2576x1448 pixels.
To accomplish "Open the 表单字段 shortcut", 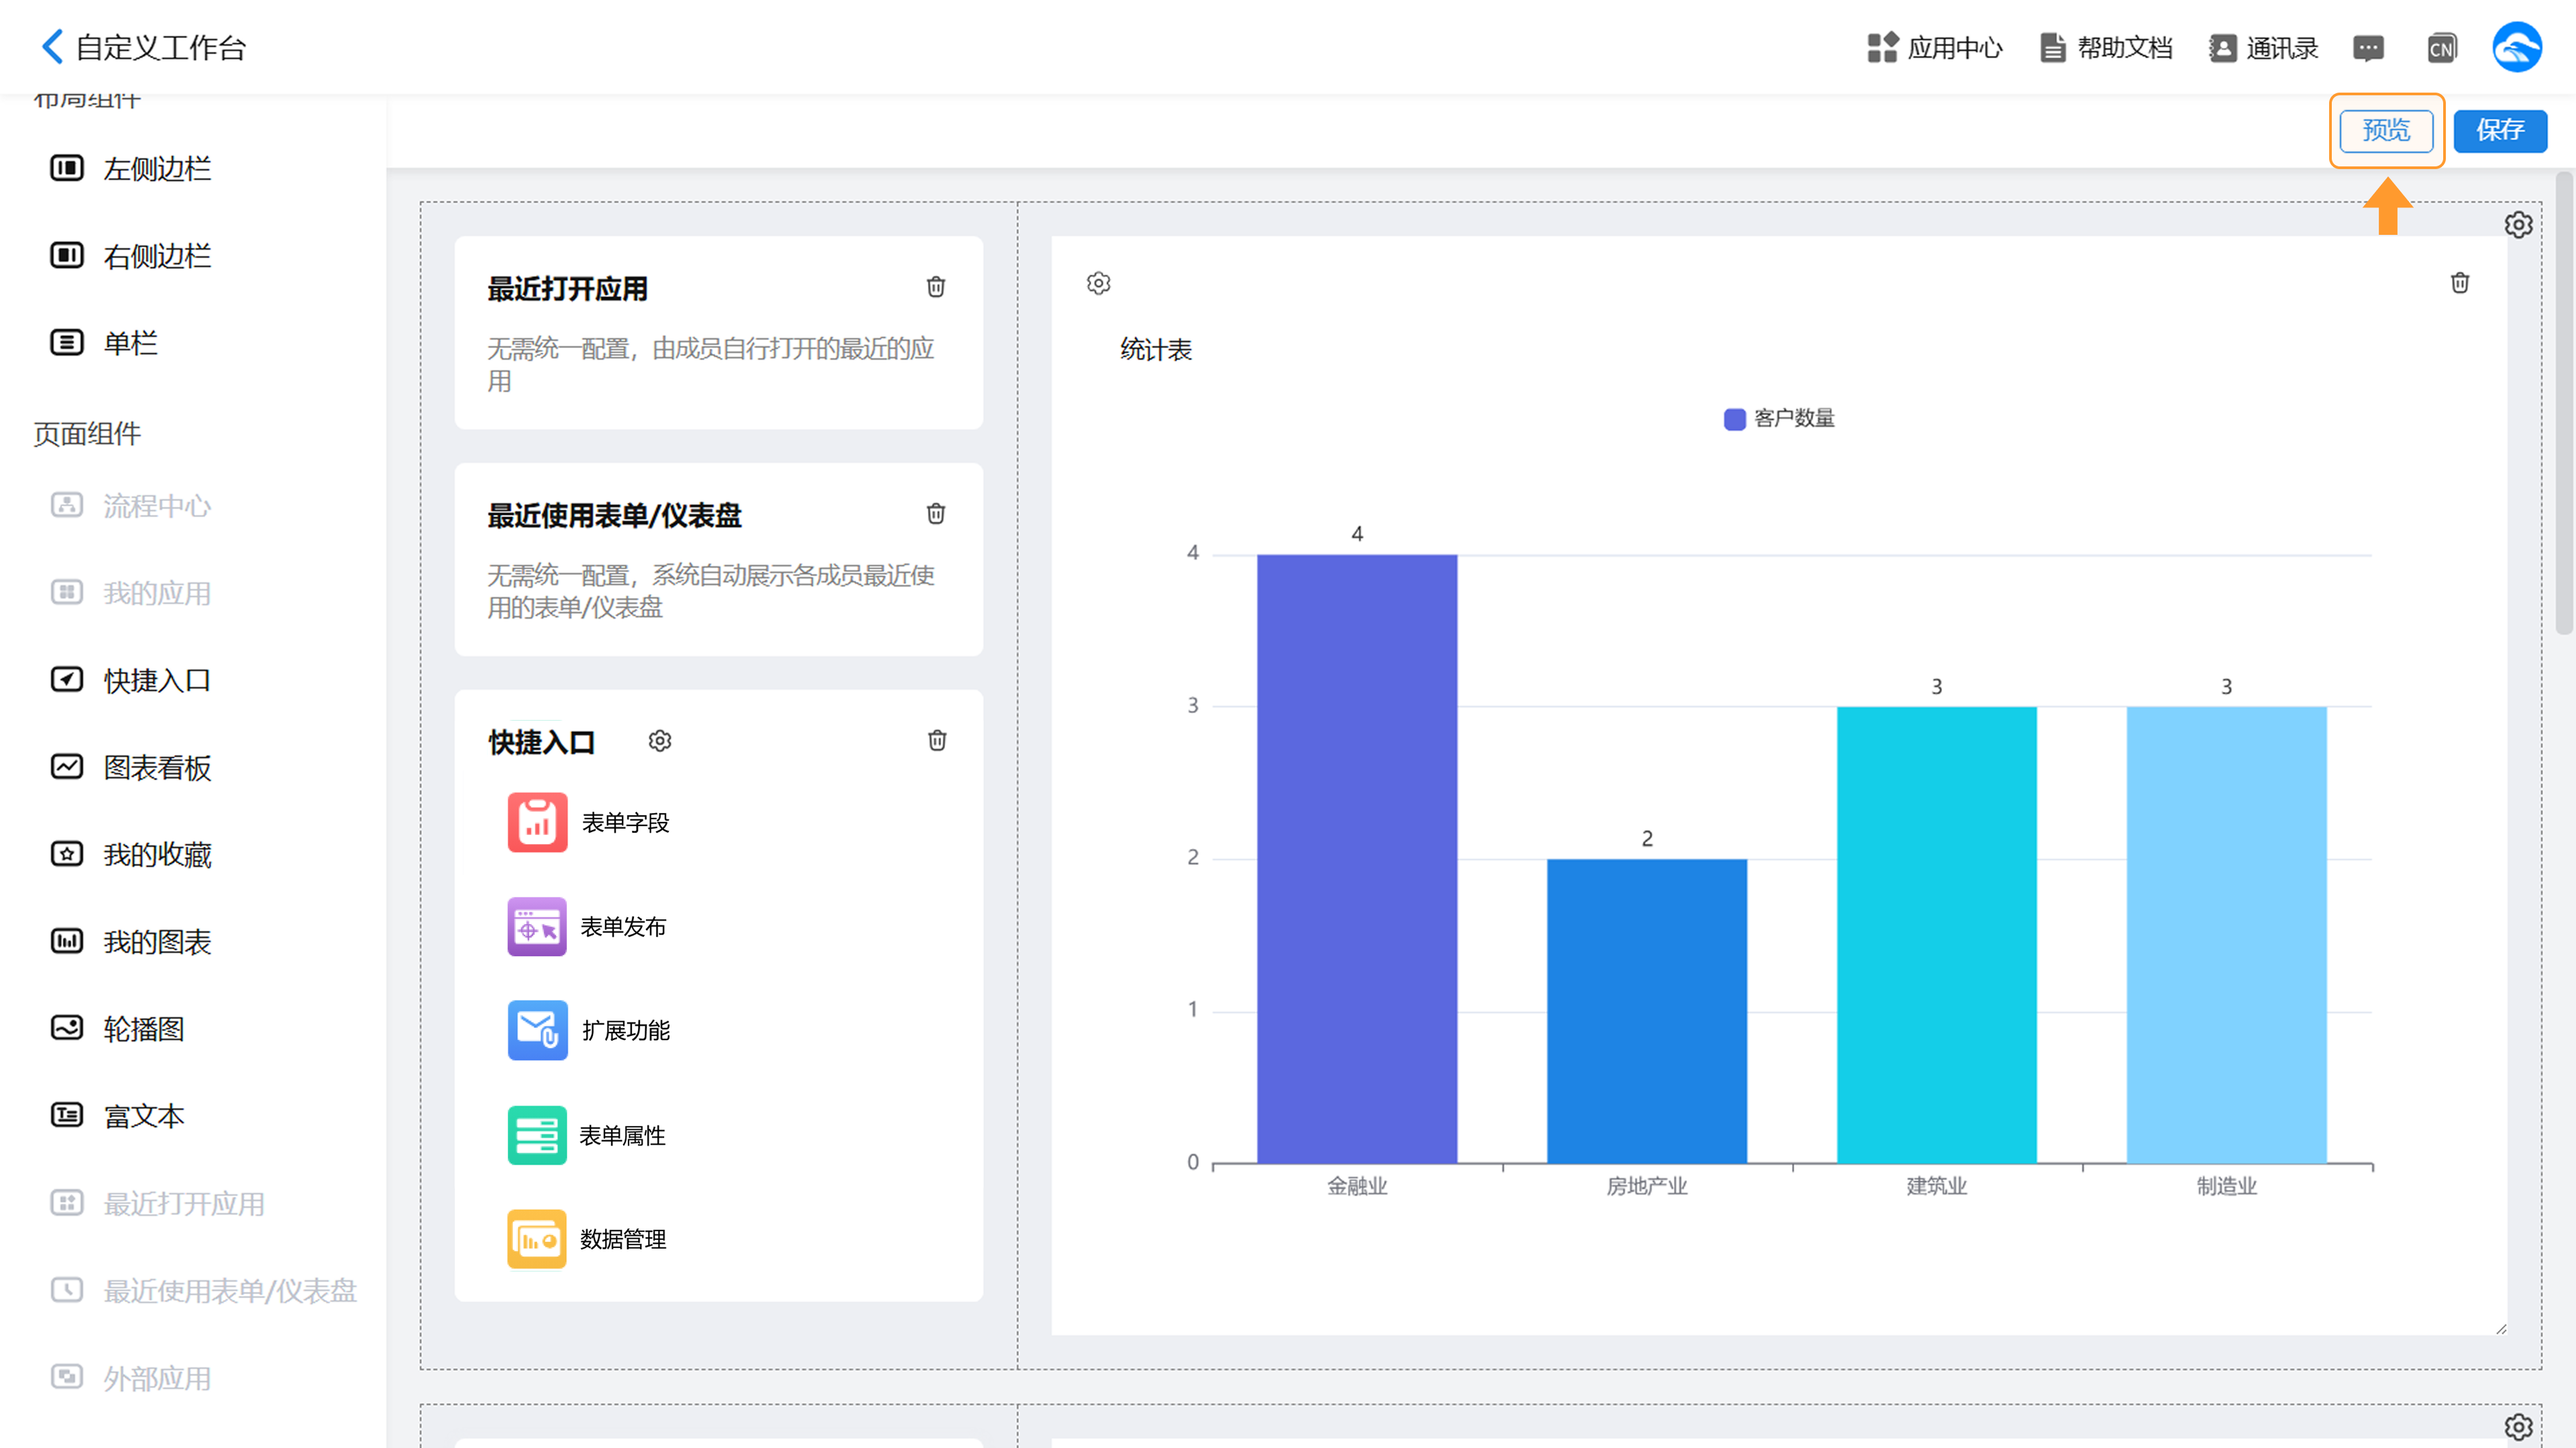I will tap(588, 823).
